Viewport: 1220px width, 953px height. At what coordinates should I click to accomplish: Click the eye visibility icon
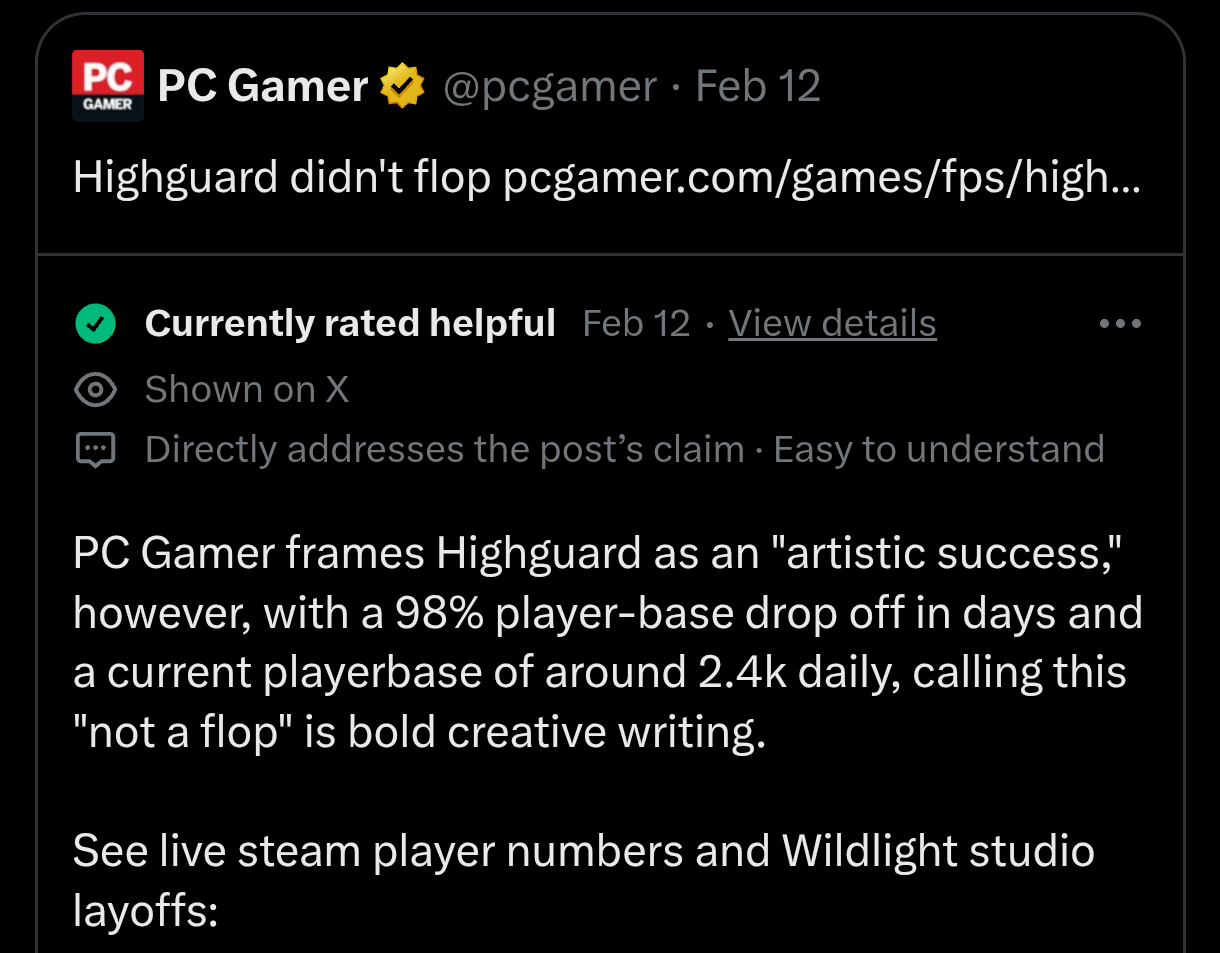coord(96,389)
